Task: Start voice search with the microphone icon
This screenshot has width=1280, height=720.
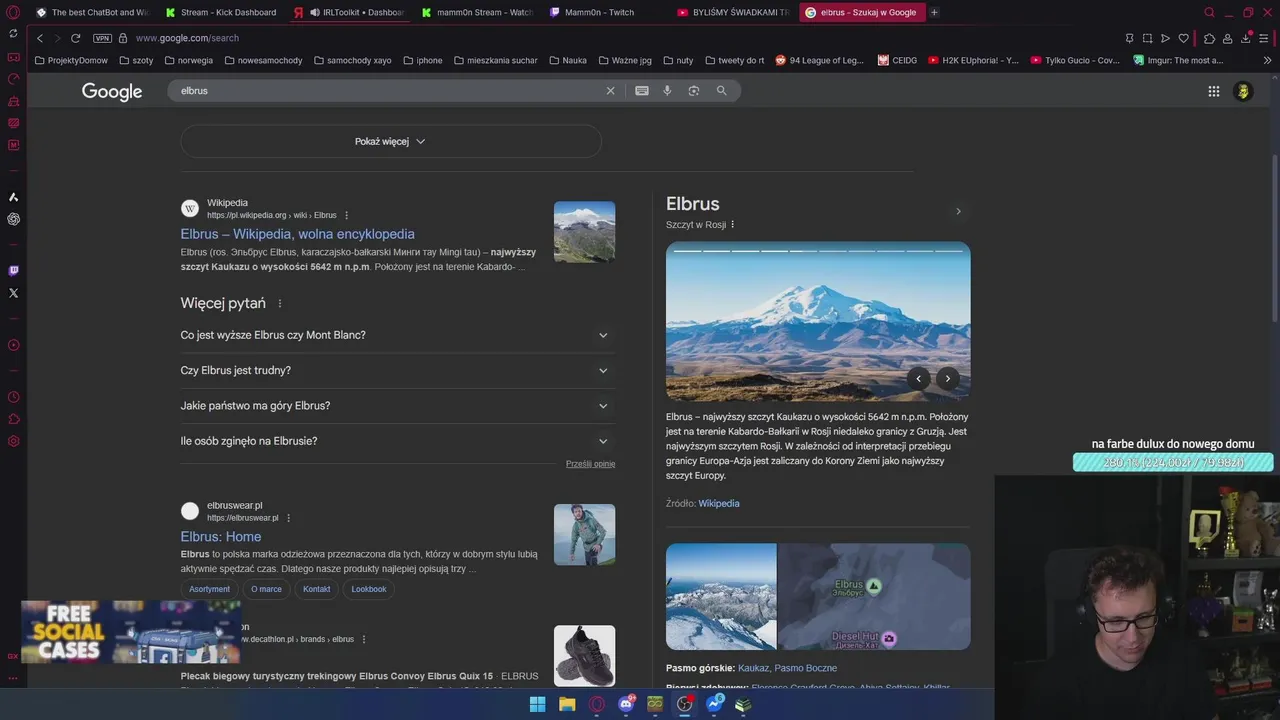Action: click(667, 91)
